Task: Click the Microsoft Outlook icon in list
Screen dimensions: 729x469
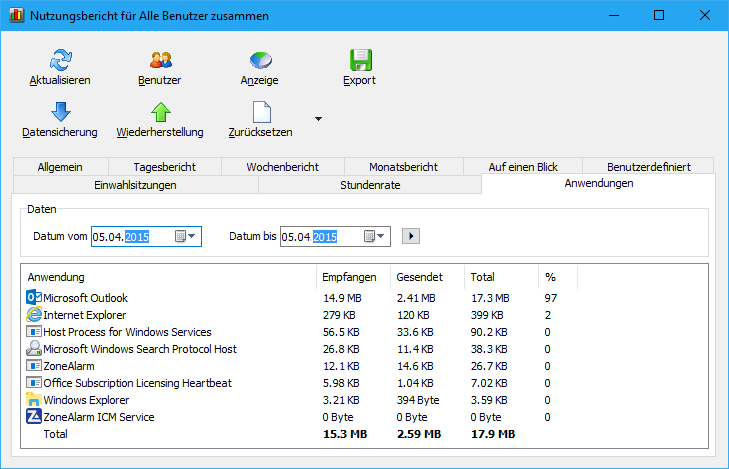Action: pyautogui.click(x=34, y=297)
